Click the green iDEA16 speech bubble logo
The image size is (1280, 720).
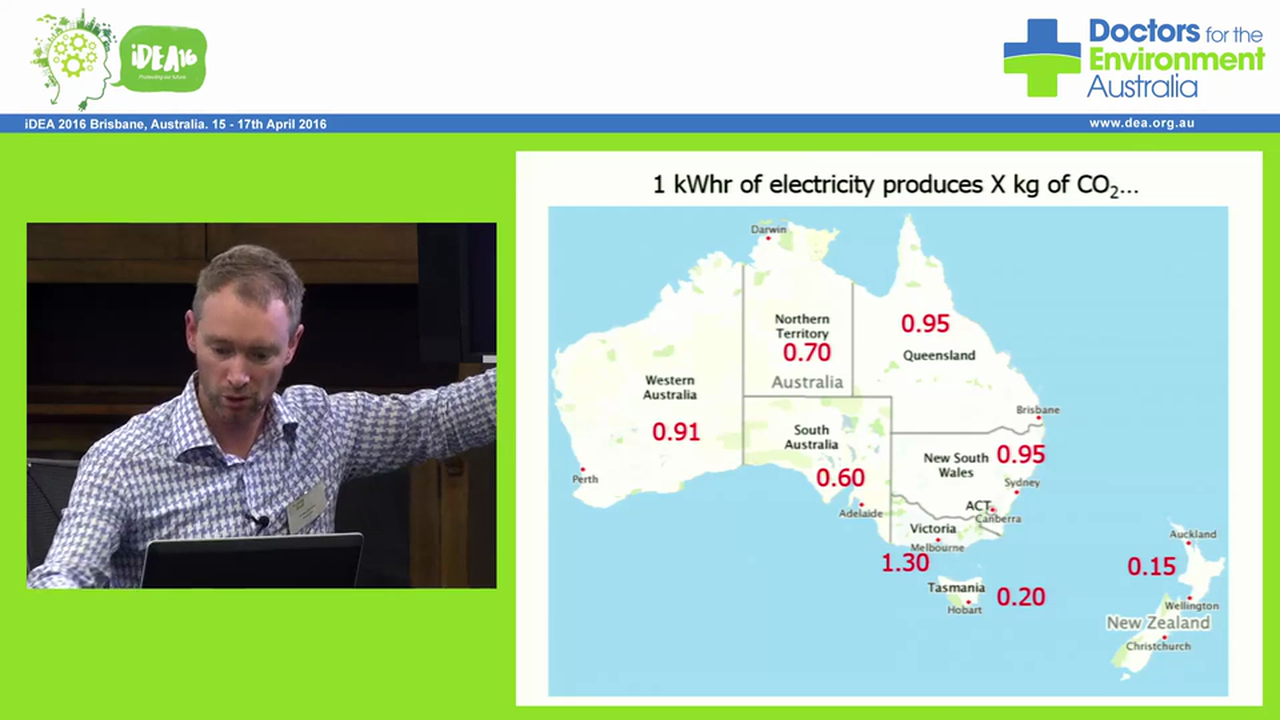tap(162, 58)
